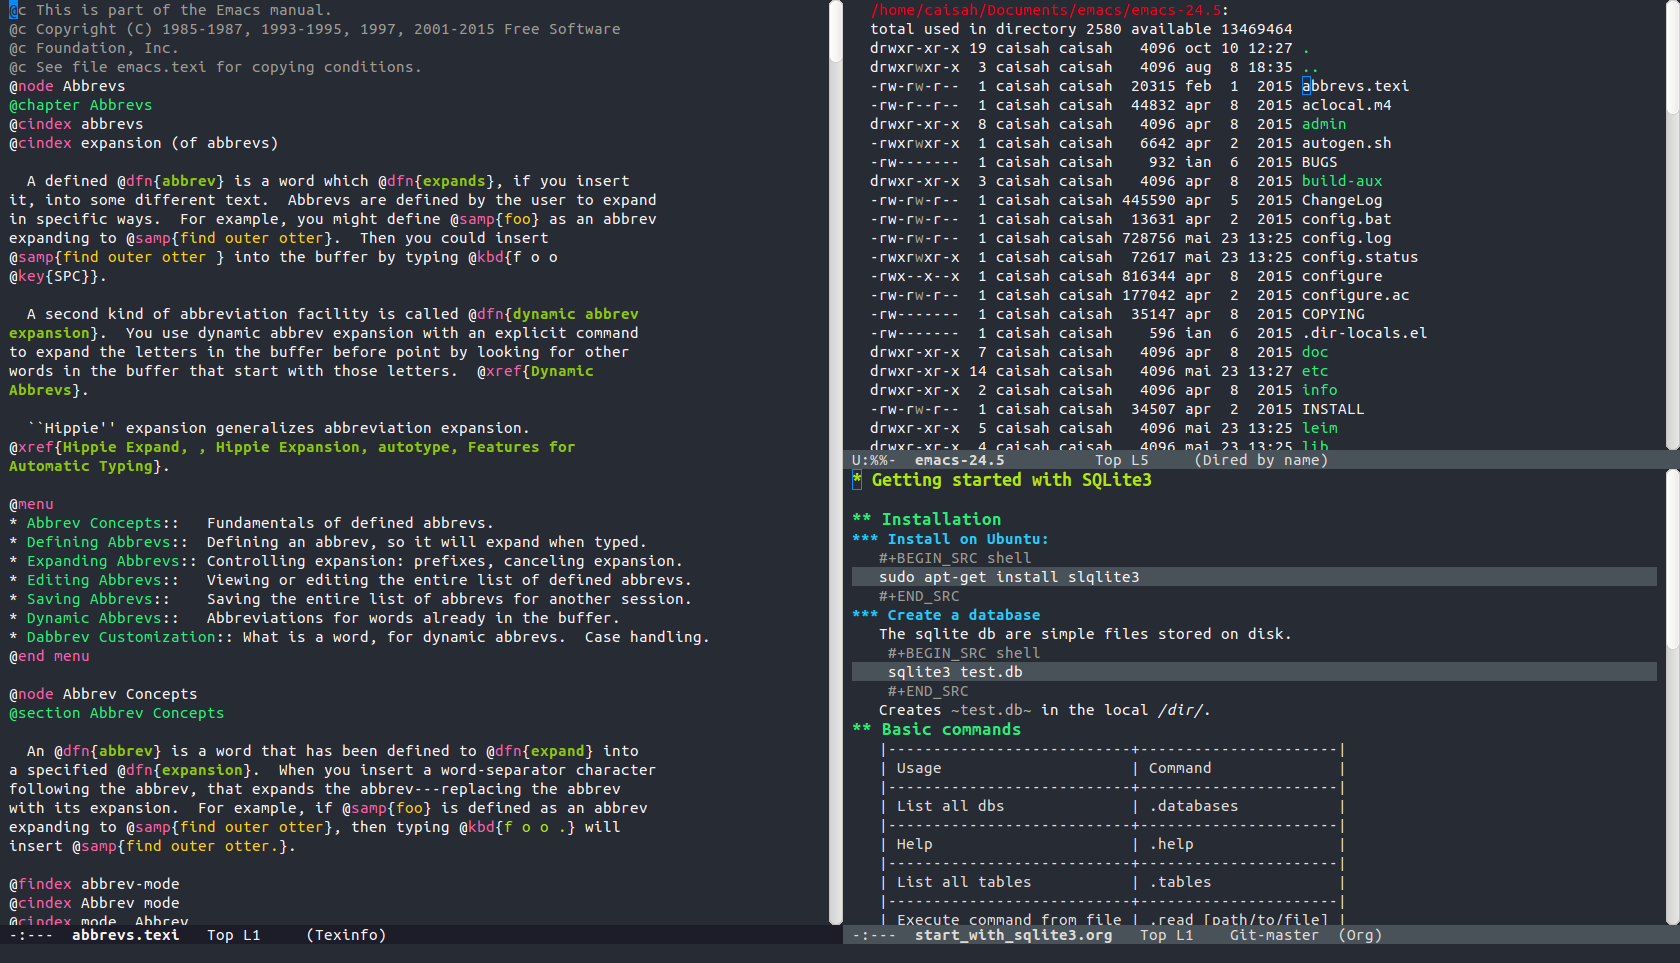Collapse the '** Basic commands' org heading

click(x=936, y=729)
